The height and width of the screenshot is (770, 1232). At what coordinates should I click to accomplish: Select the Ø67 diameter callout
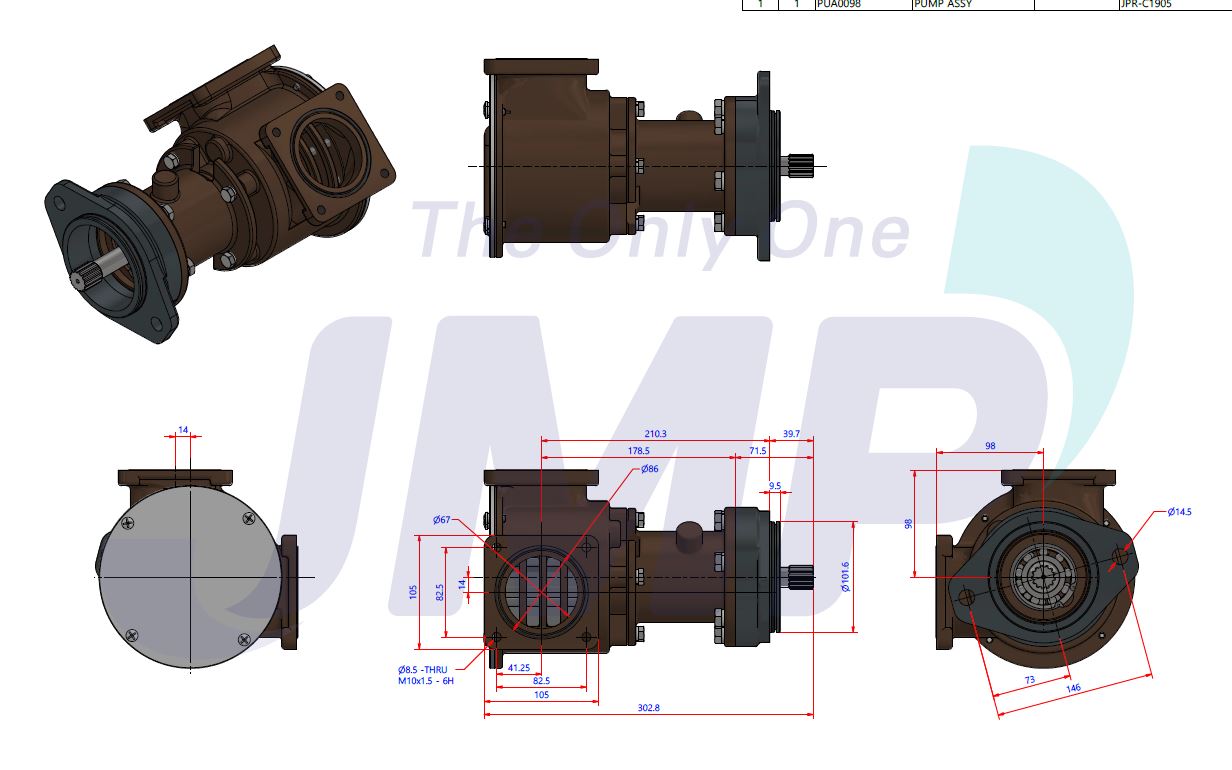pyautogui.click(x=442, y=519)
